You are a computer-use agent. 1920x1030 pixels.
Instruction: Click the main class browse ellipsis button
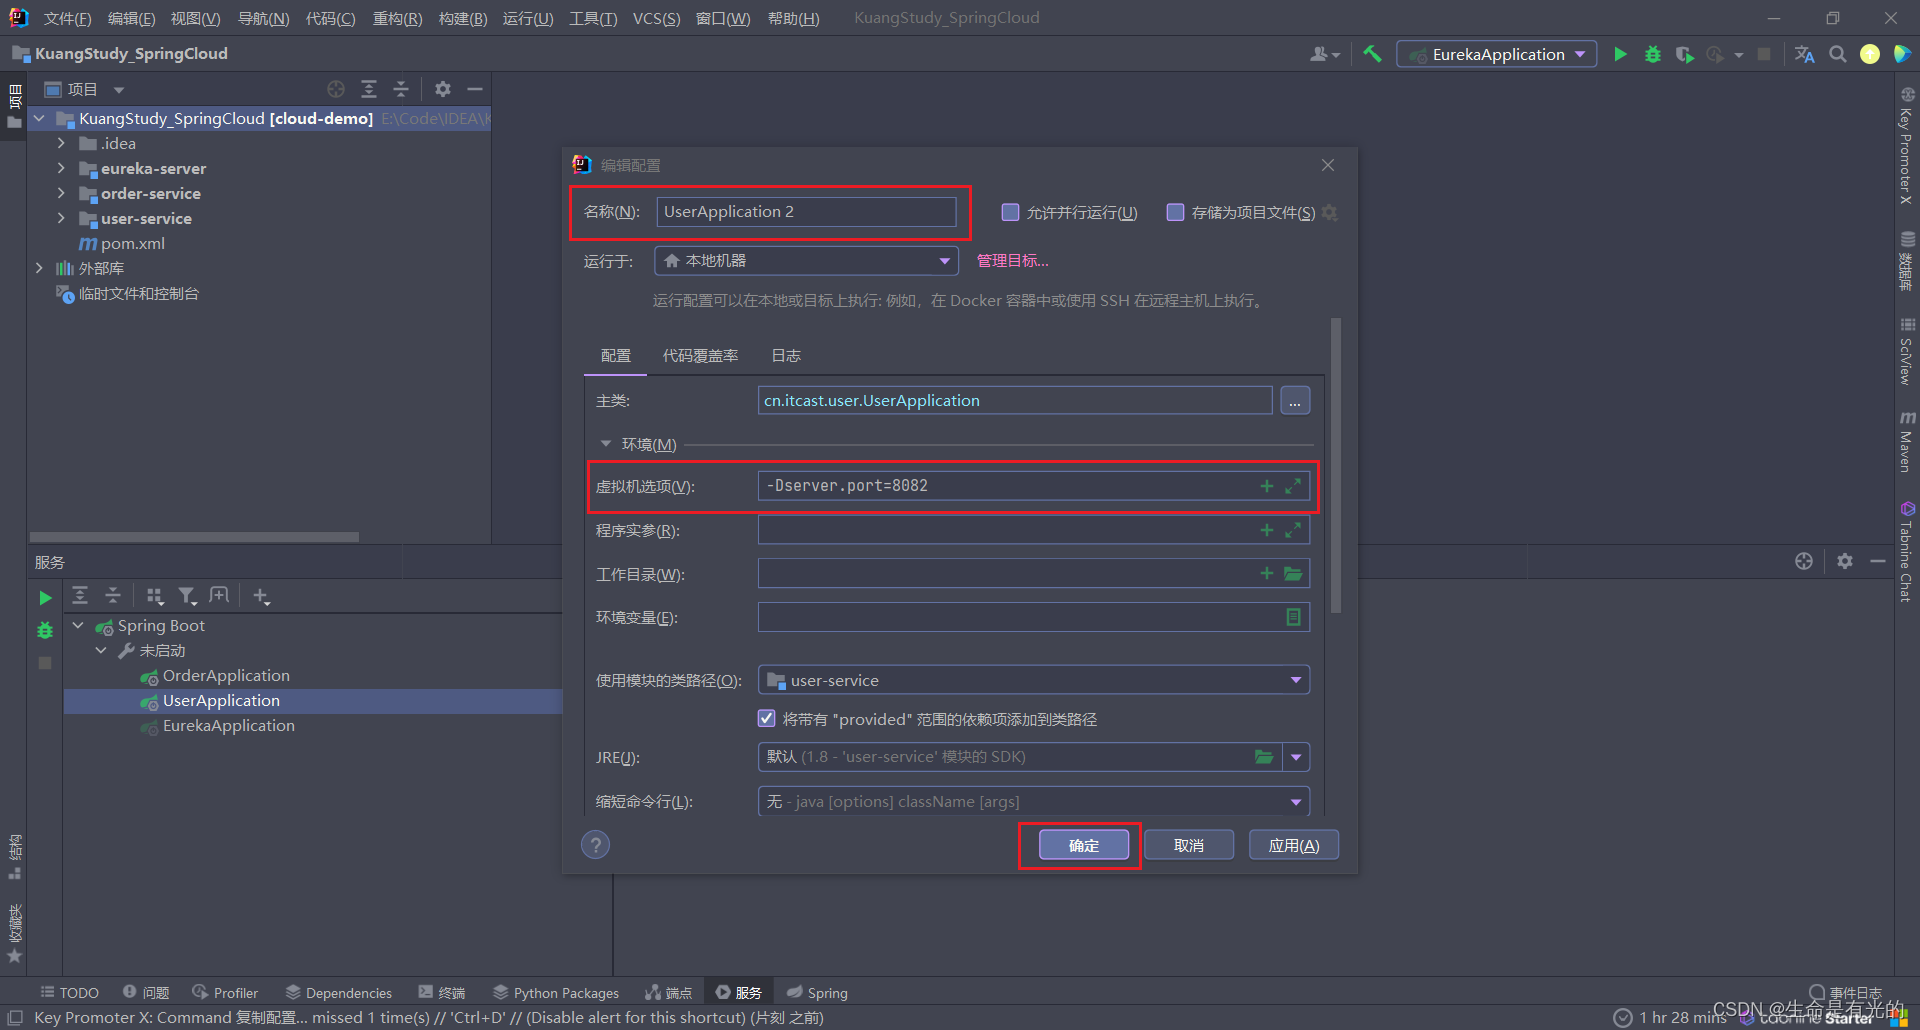[1295, 401]
